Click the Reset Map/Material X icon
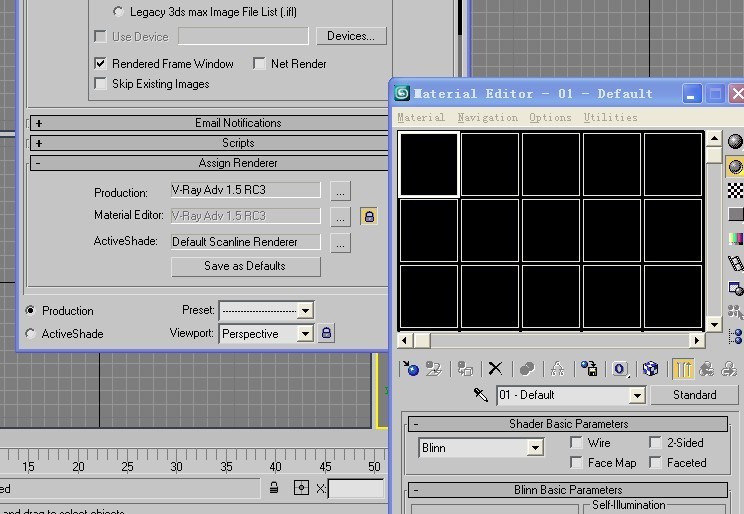 [495, 369]
